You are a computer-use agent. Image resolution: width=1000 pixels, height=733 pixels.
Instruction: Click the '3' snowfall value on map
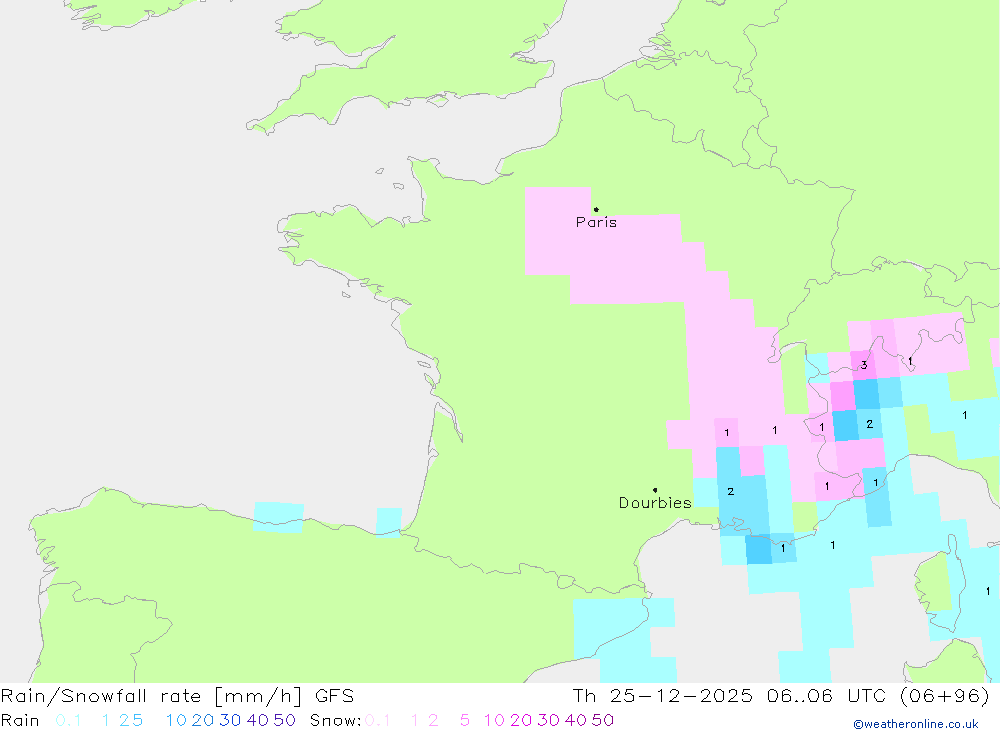coord(864,365)
